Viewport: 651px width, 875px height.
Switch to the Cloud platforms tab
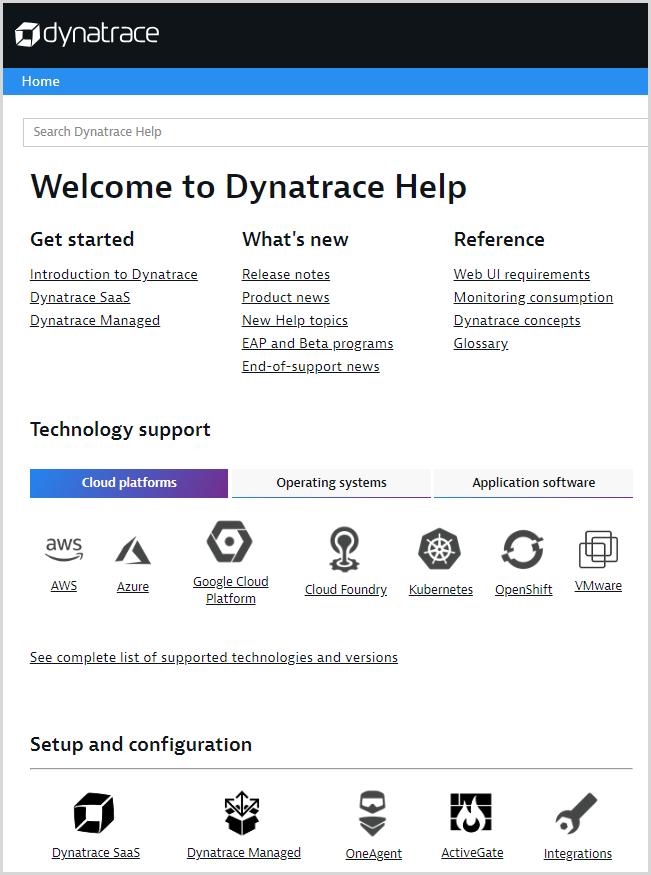(x=129, y=483)
